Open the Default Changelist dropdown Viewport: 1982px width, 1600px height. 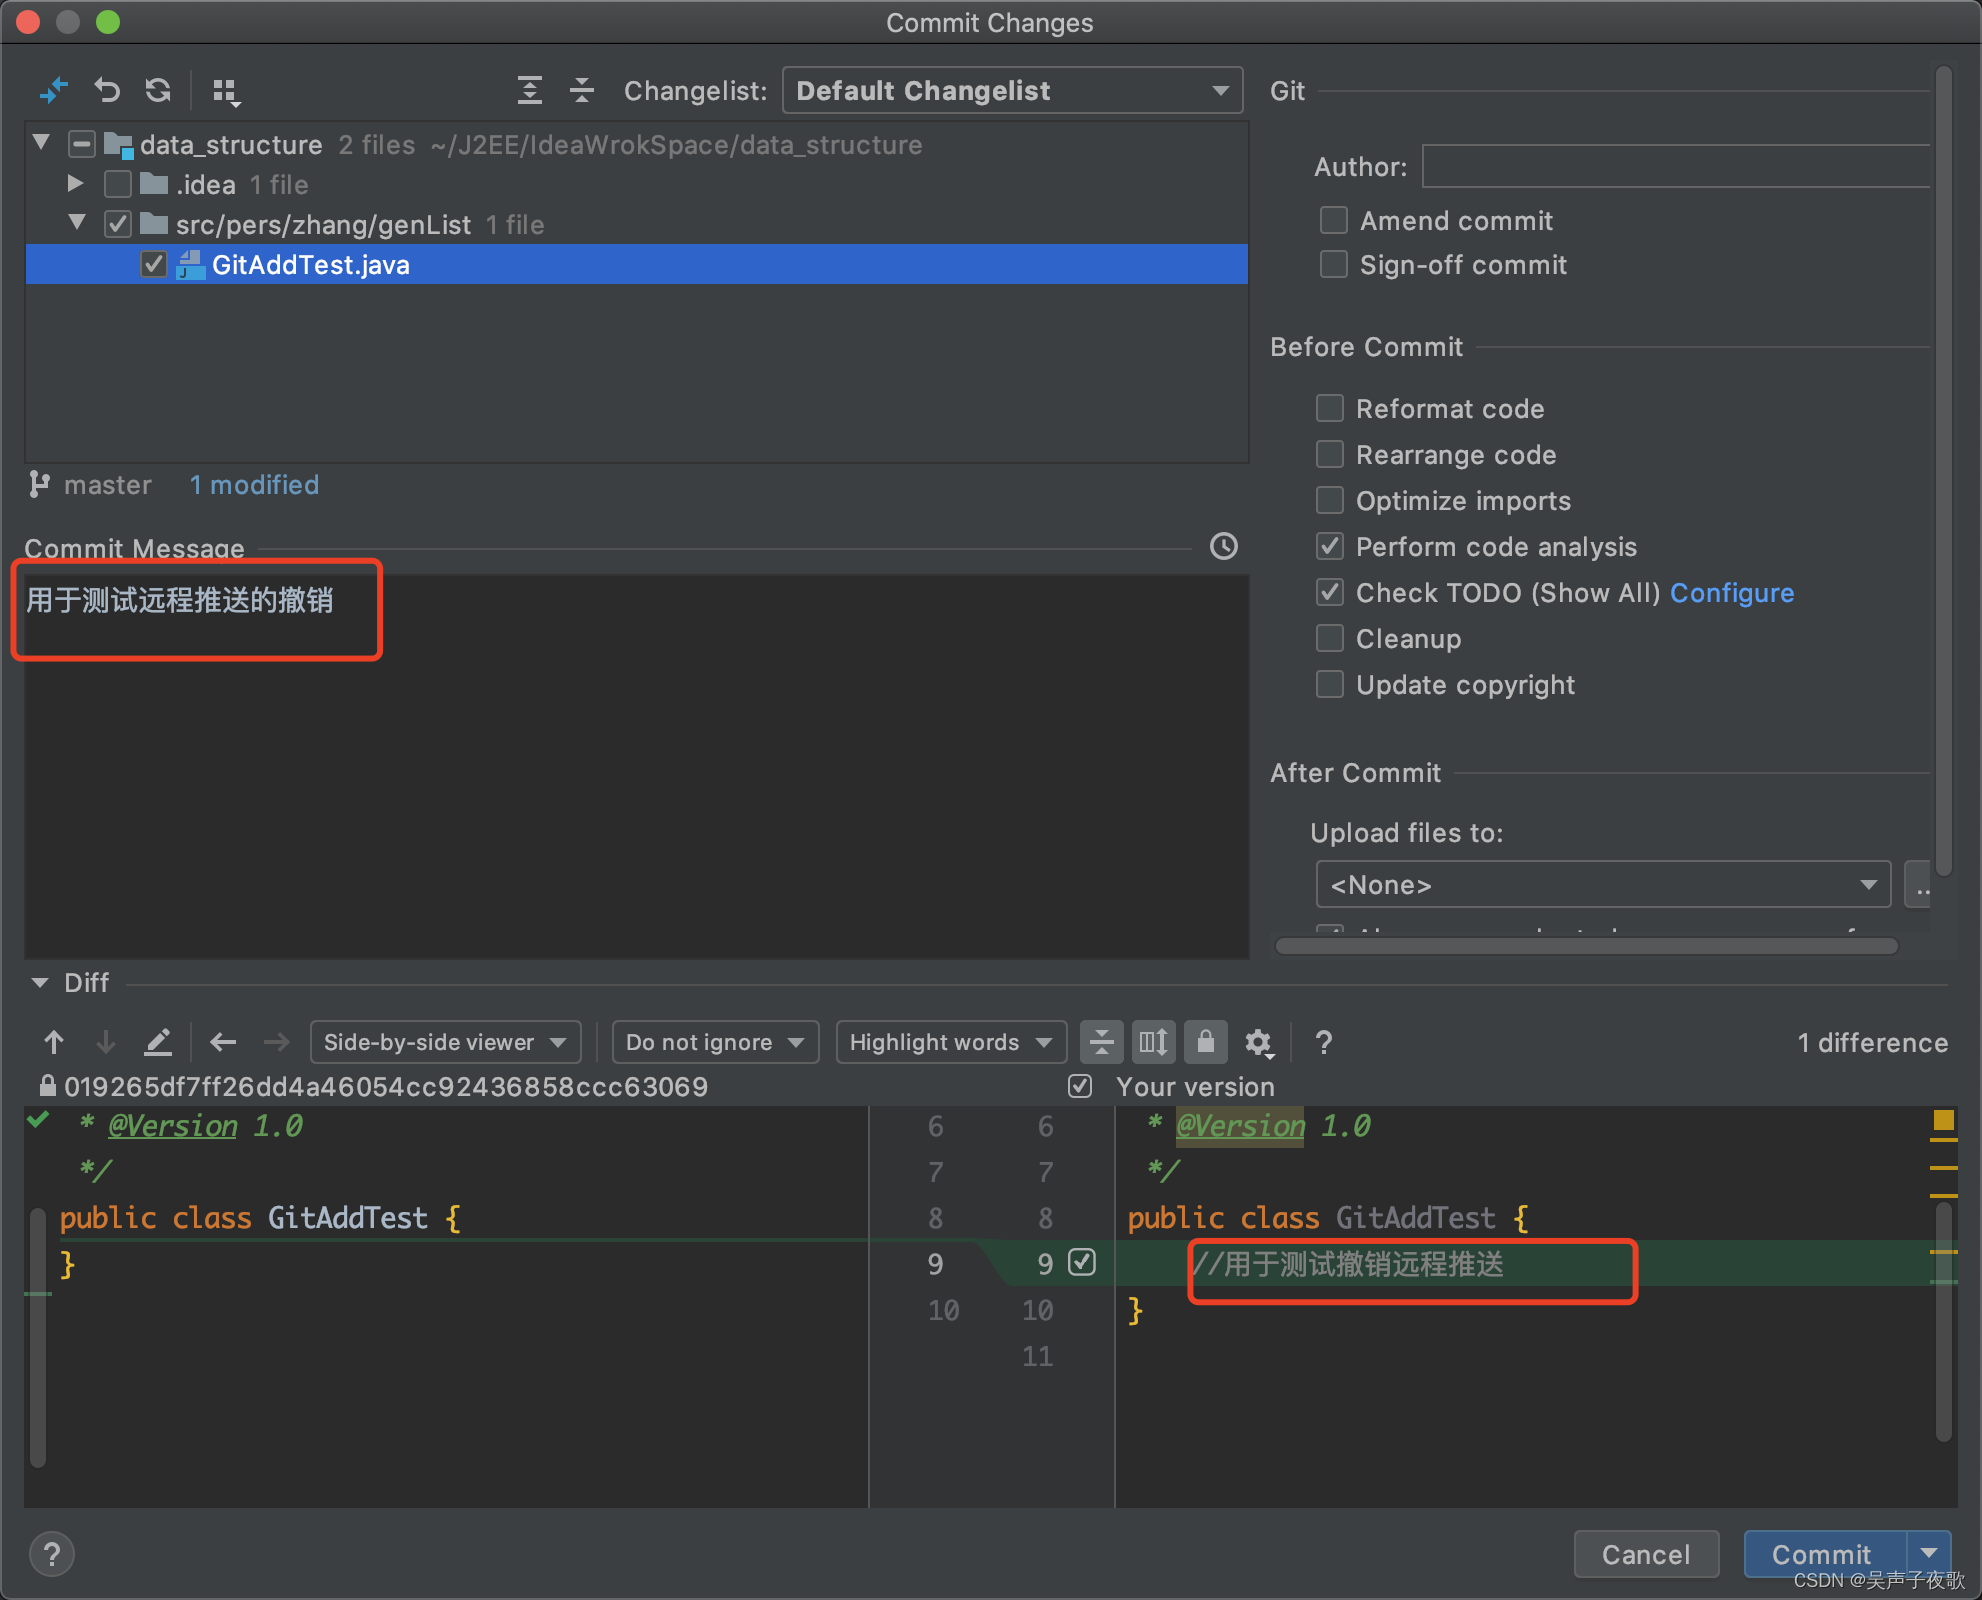coord(1012,90)
